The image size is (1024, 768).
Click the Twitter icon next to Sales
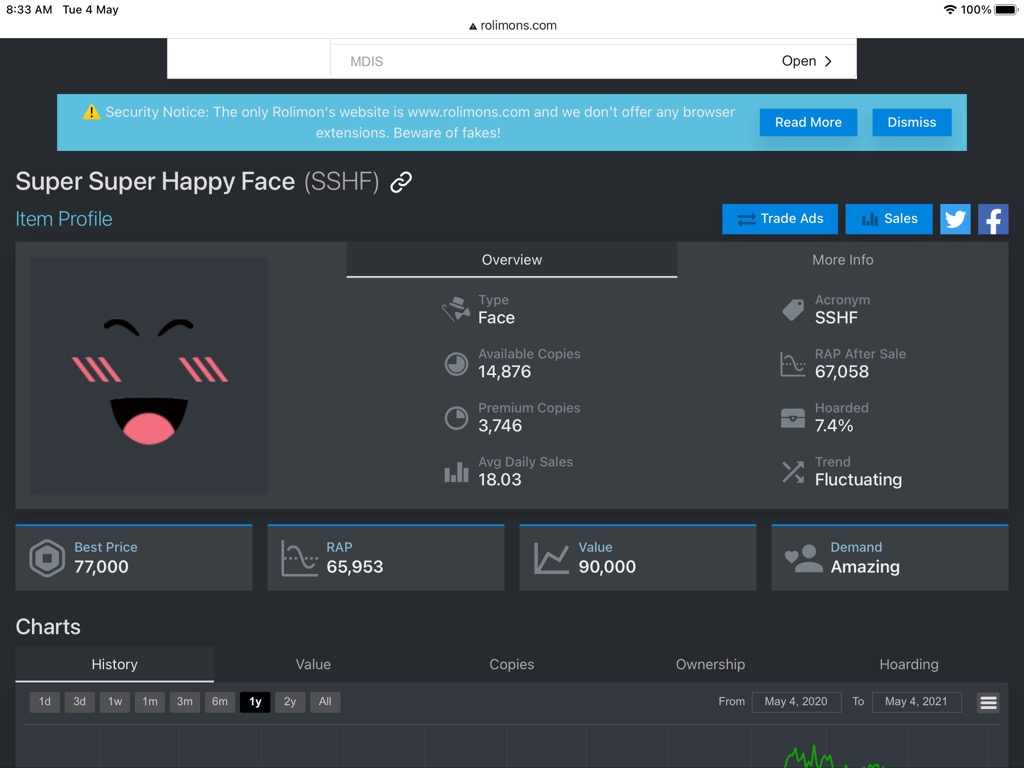coord(955,219)
